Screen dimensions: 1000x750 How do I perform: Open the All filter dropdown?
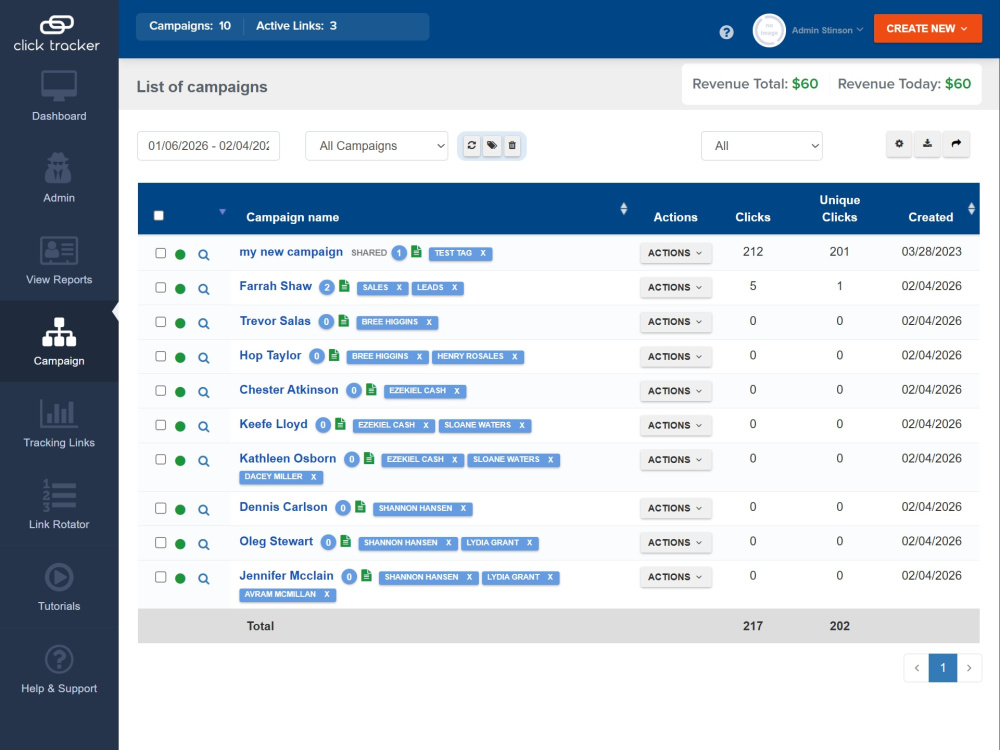pos(761,146)
